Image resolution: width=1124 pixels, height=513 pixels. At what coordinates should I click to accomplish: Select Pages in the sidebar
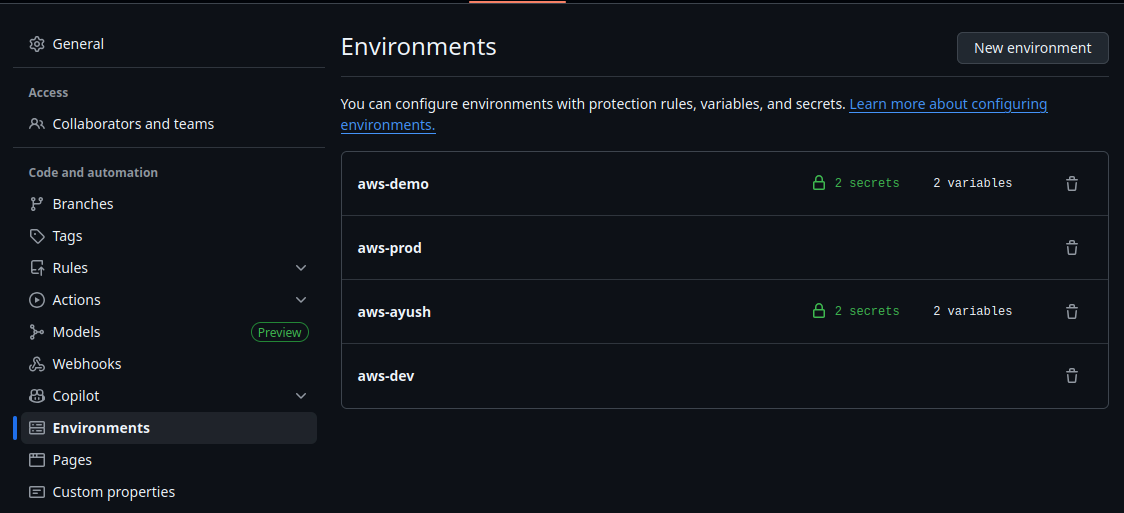click(x=72, y=460)
